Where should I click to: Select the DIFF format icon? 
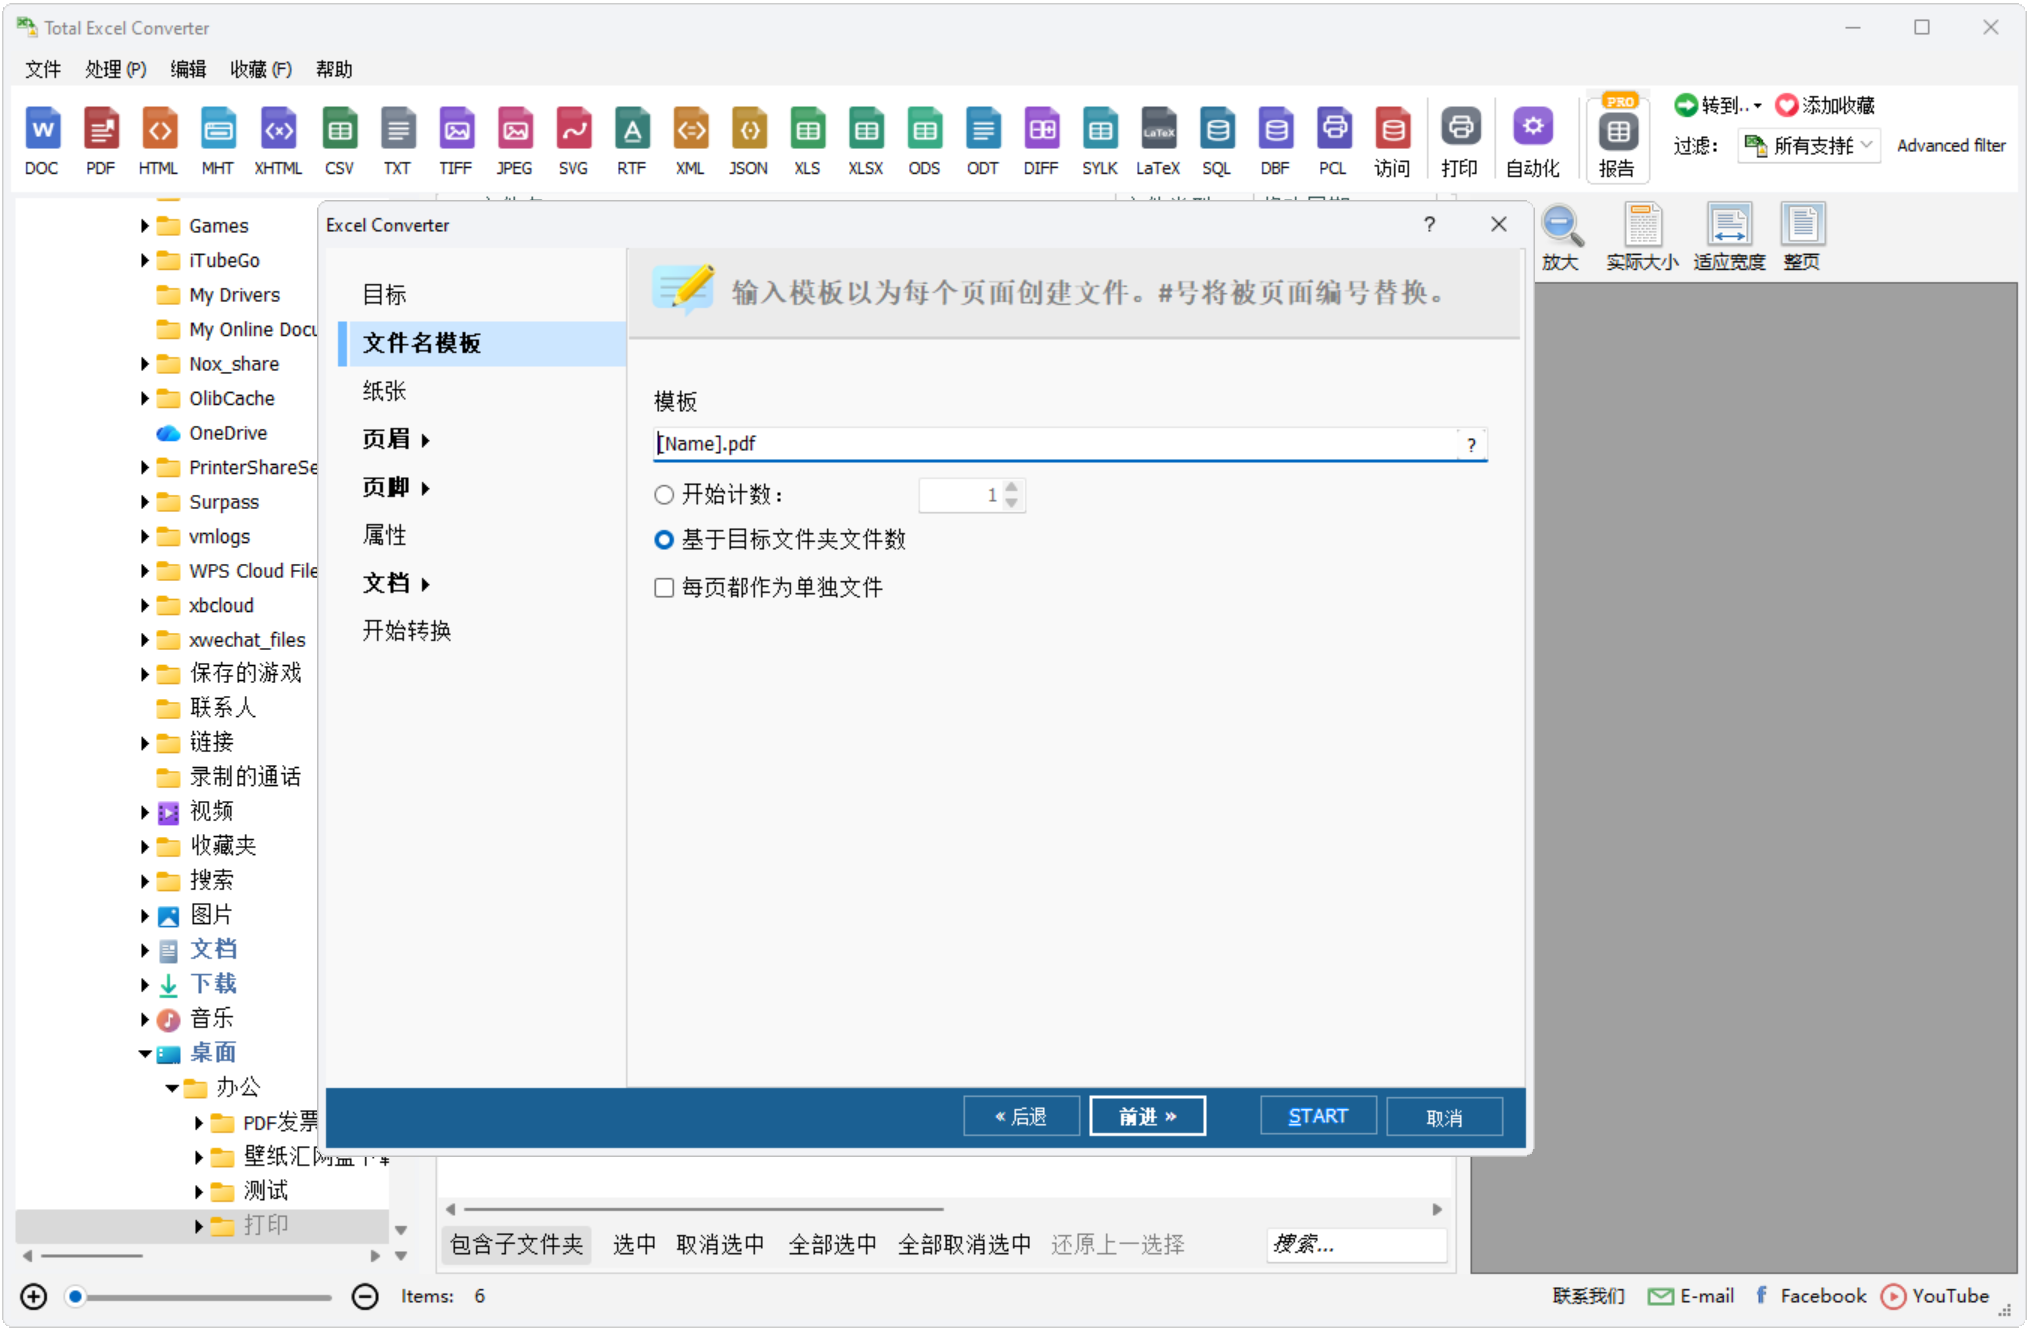[x=1041, y=140]
